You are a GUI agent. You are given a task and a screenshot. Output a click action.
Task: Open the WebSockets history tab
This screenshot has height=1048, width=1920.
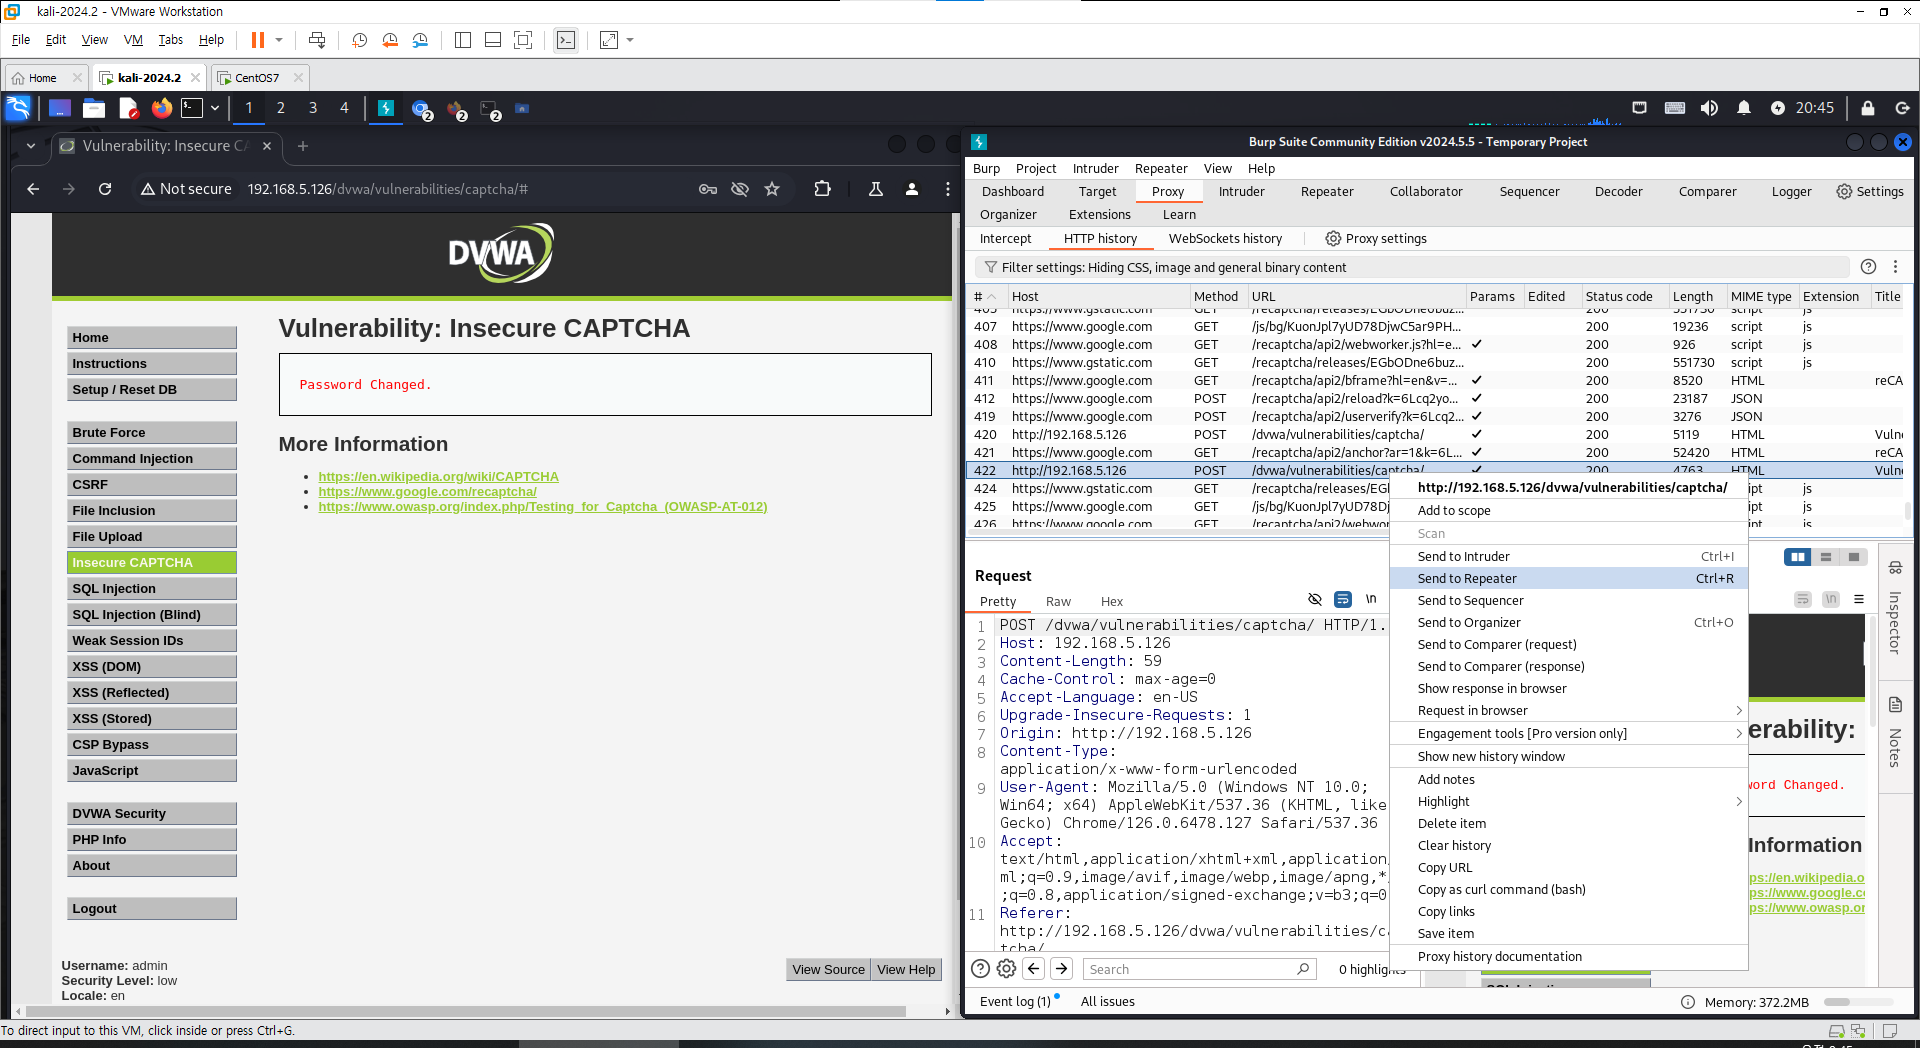[x=1225, y=239]
